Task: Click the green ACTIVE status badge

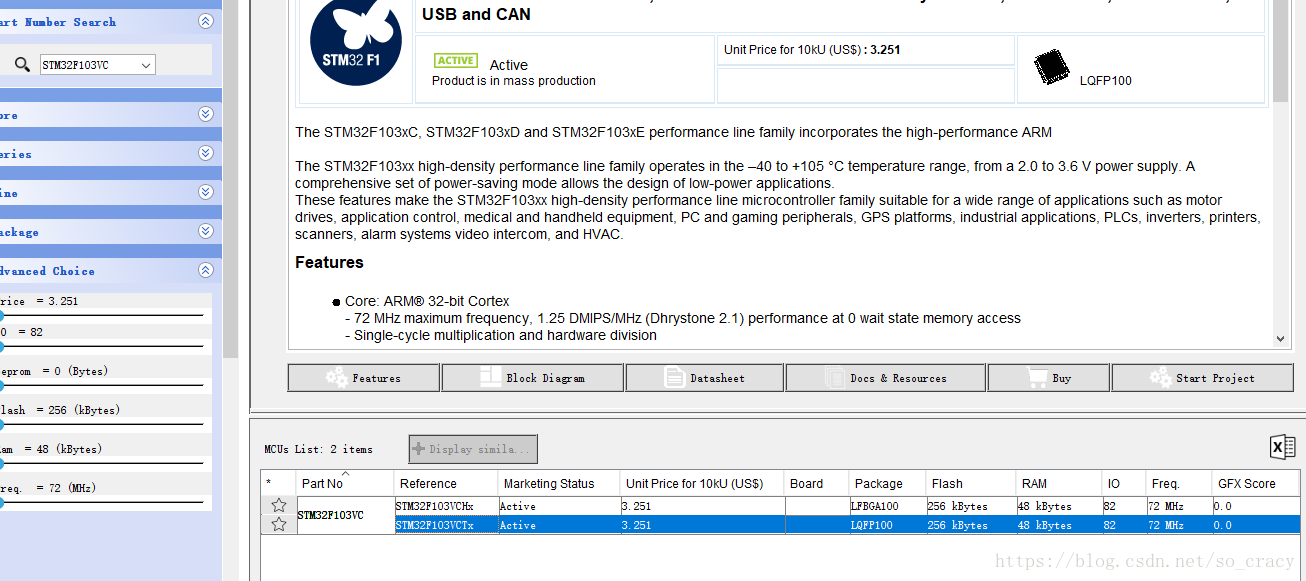Action: [x=456, y=61]
